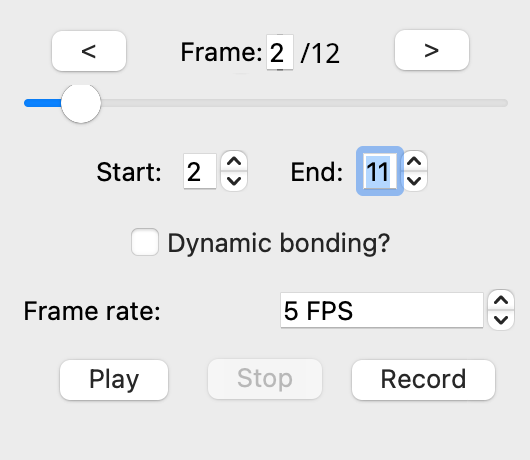Click the blue filled portion of the slider

point(43,103)
